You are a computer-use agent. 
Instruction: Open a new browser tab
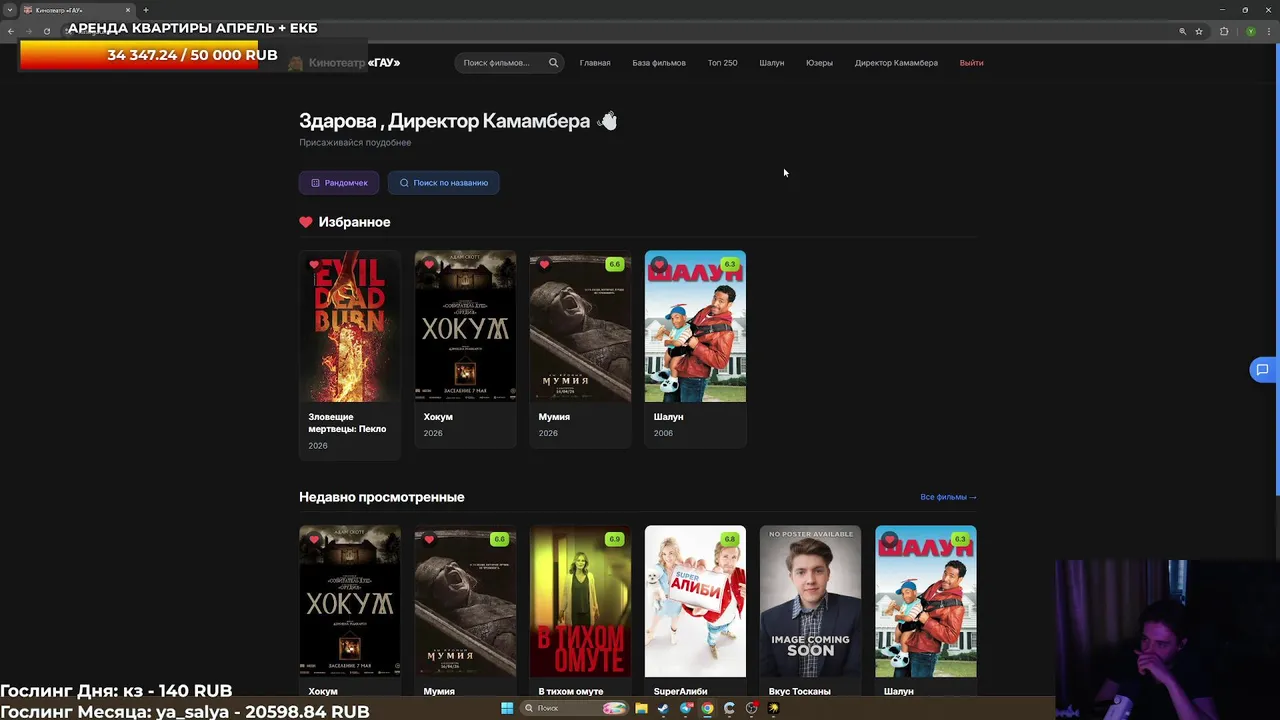(x=145, y=10)
